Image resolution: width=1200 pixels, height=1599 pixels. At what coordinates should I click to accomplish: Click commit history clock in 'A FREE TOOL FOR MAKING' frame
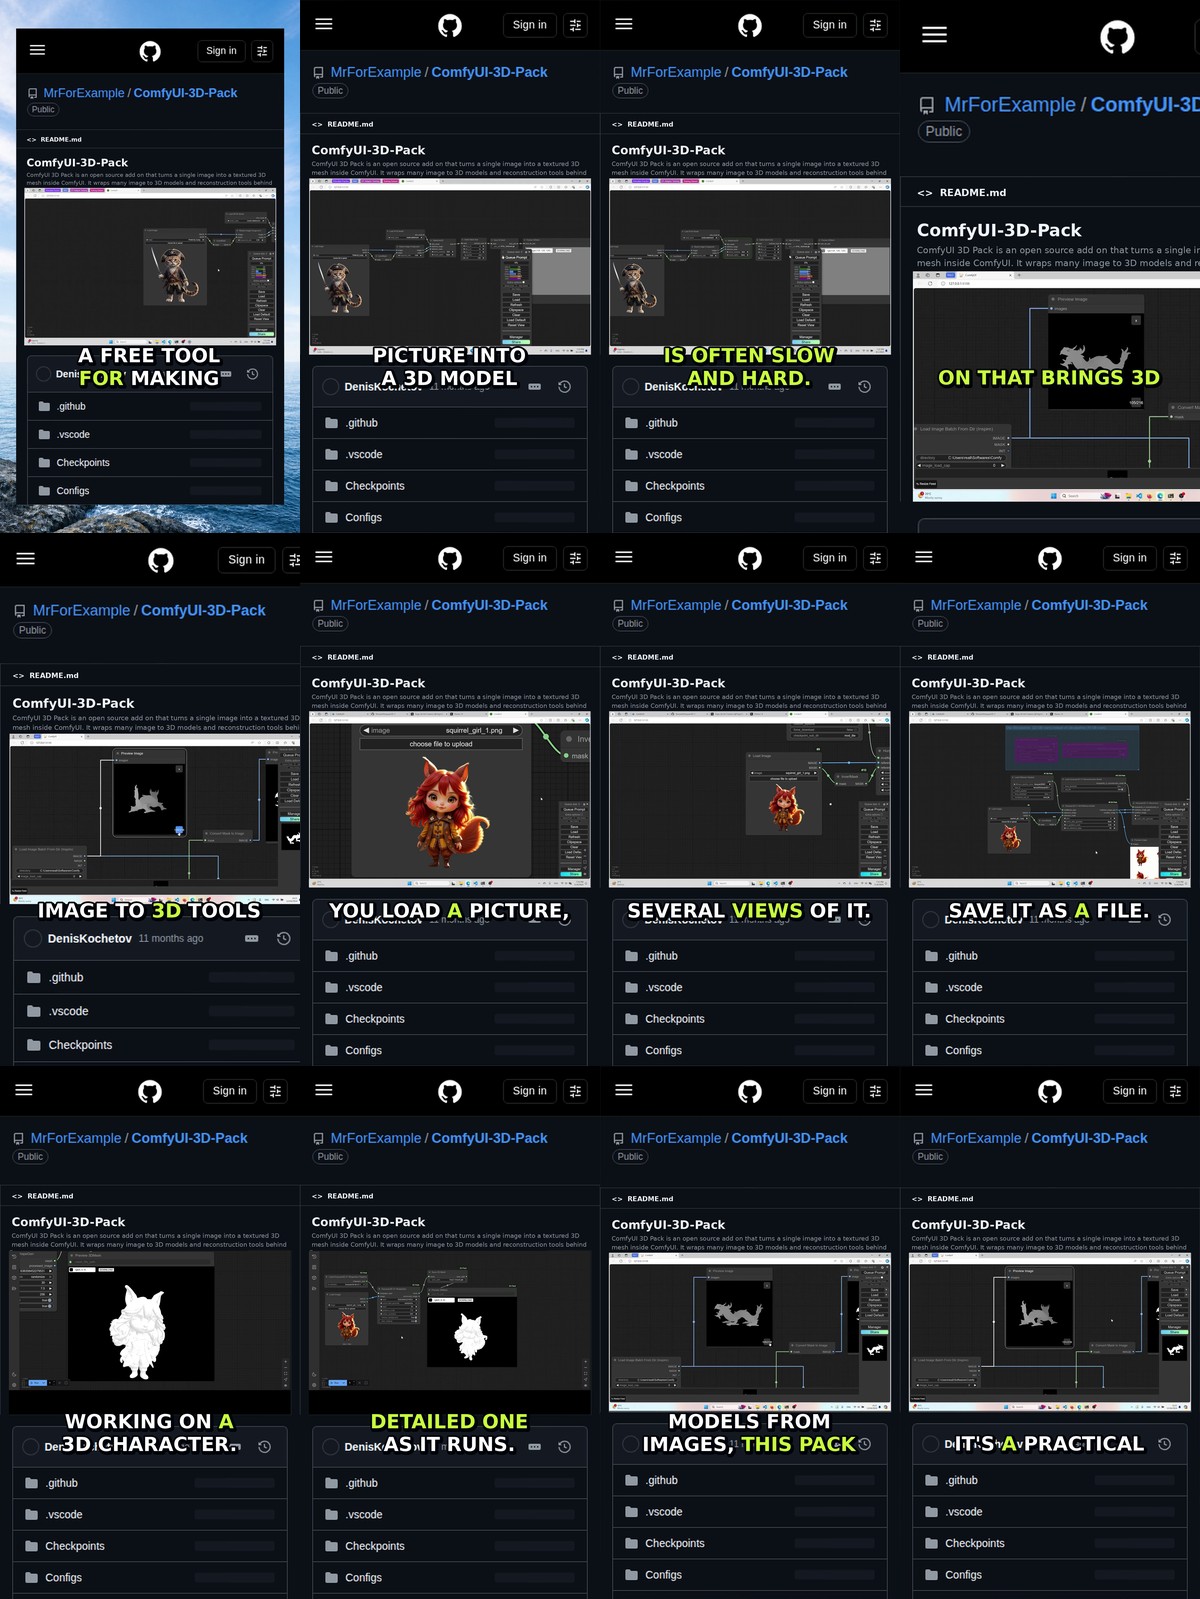pyautogui.click(x=252, y=374)
